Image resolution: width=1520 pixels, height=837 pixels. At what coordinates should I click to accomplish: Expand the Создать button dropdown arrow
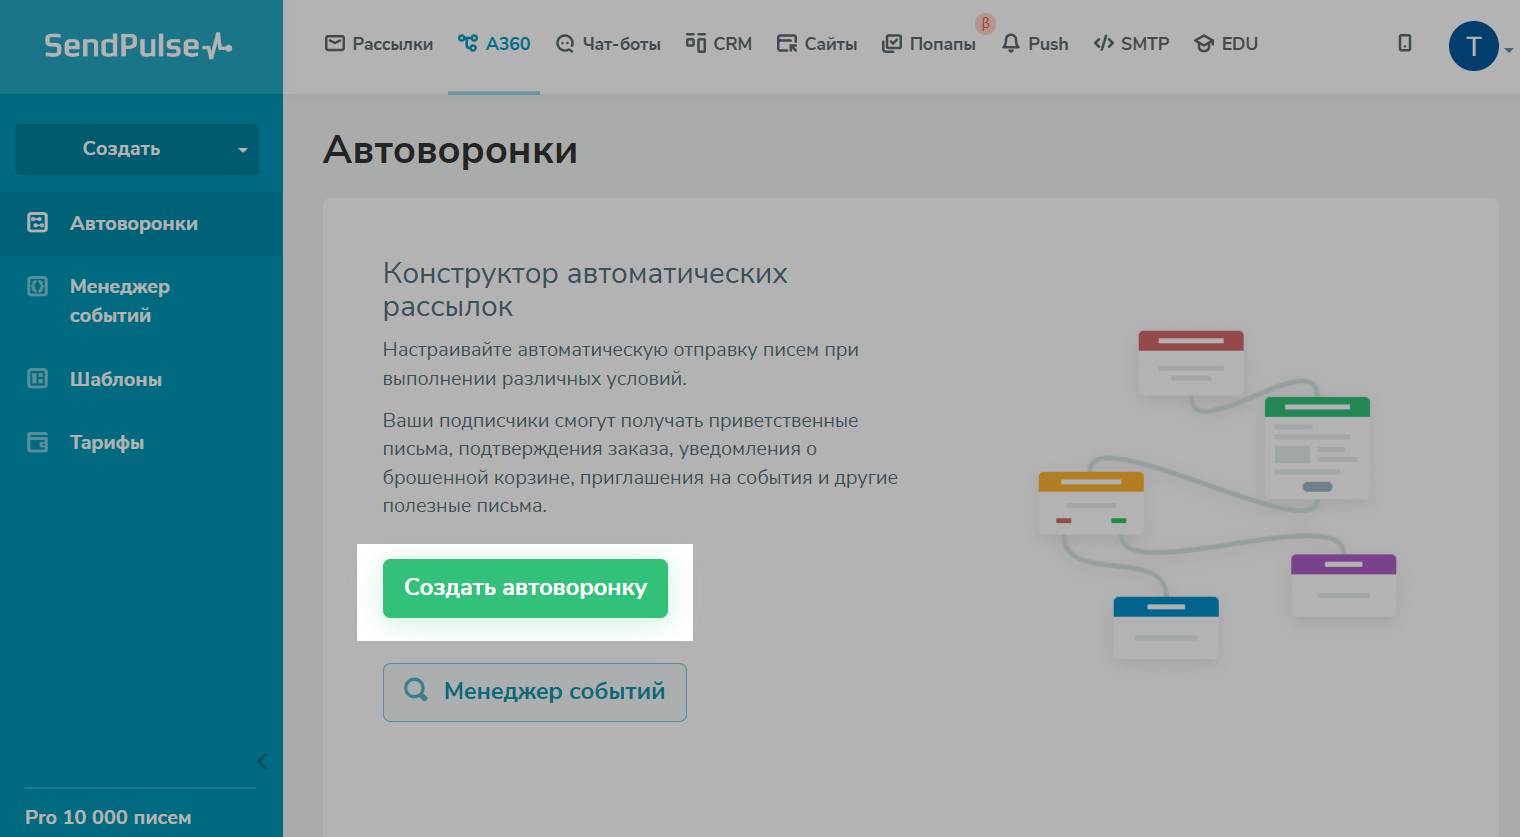coord(243,150)
